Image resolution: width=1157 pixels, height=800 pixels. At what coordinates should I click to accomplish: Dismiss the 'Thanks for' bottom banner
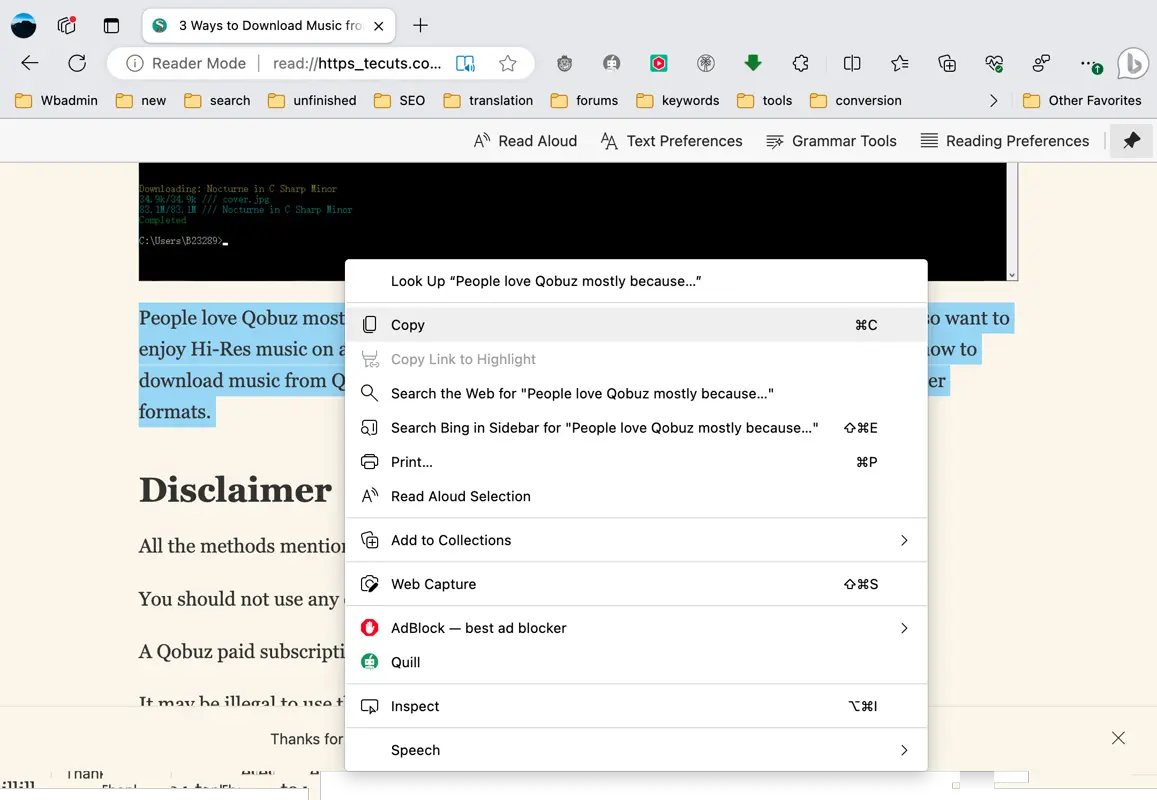[x=1119, y=738]
